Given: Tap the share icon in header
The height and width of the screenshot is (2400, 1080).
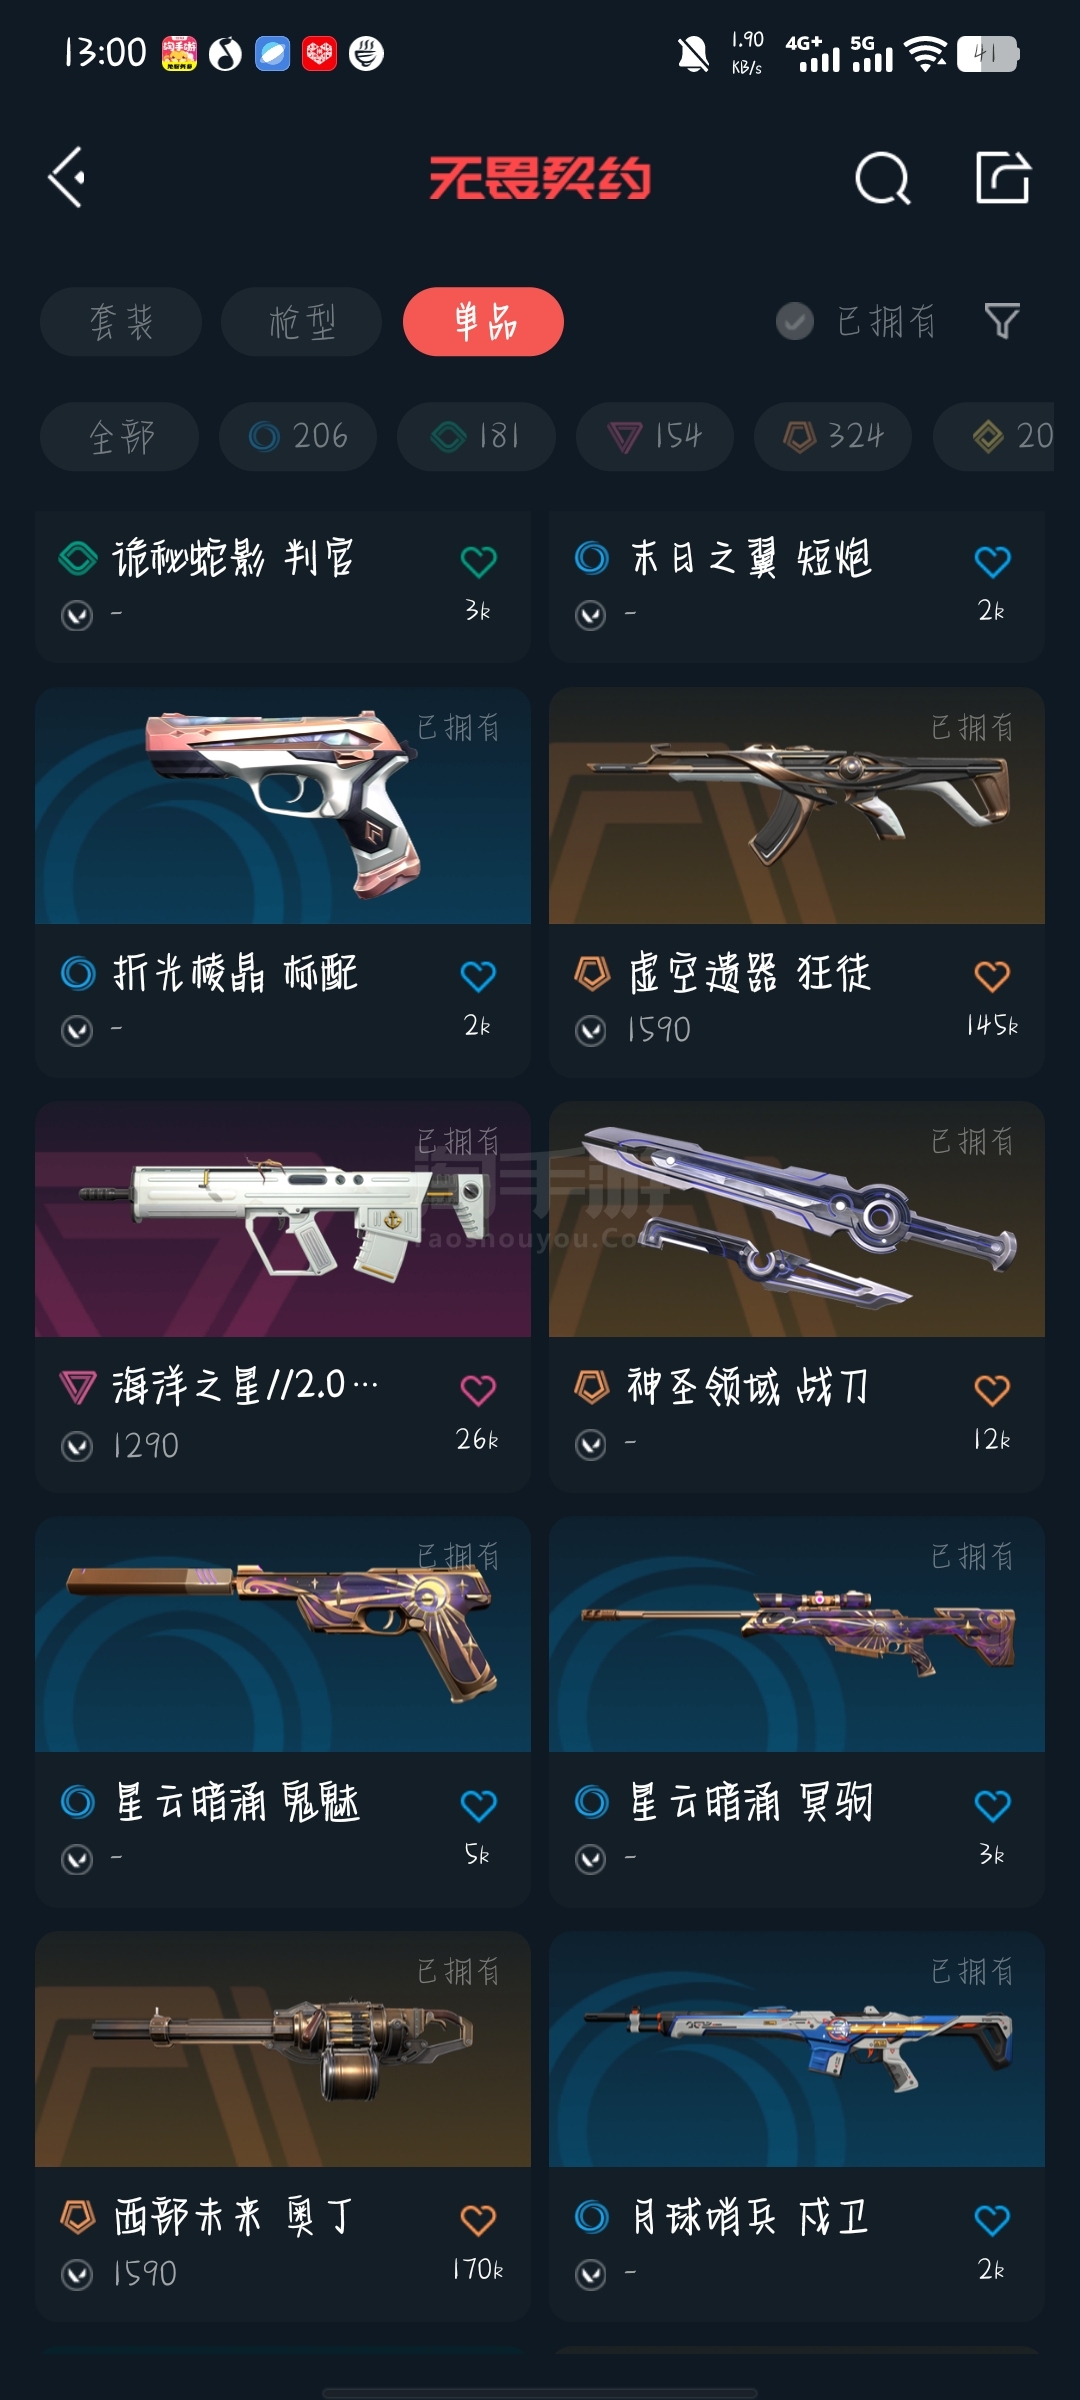Looking at the screenshot, I should pos(1003,178).
